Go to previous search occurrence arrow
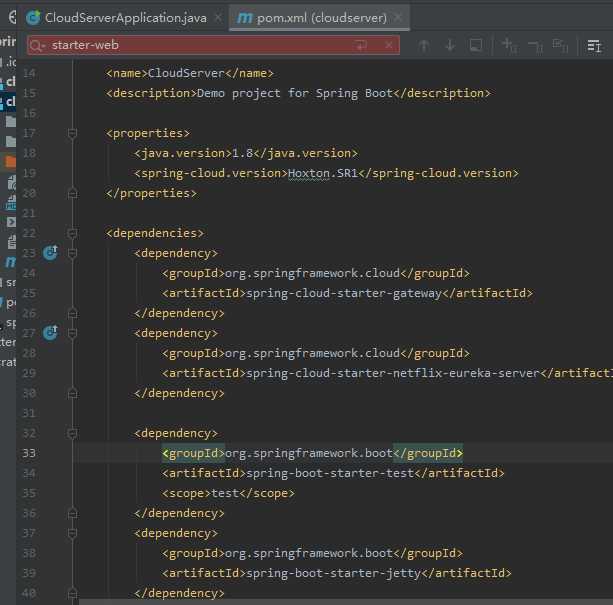The image size is (613, 605). pos(424,45)
